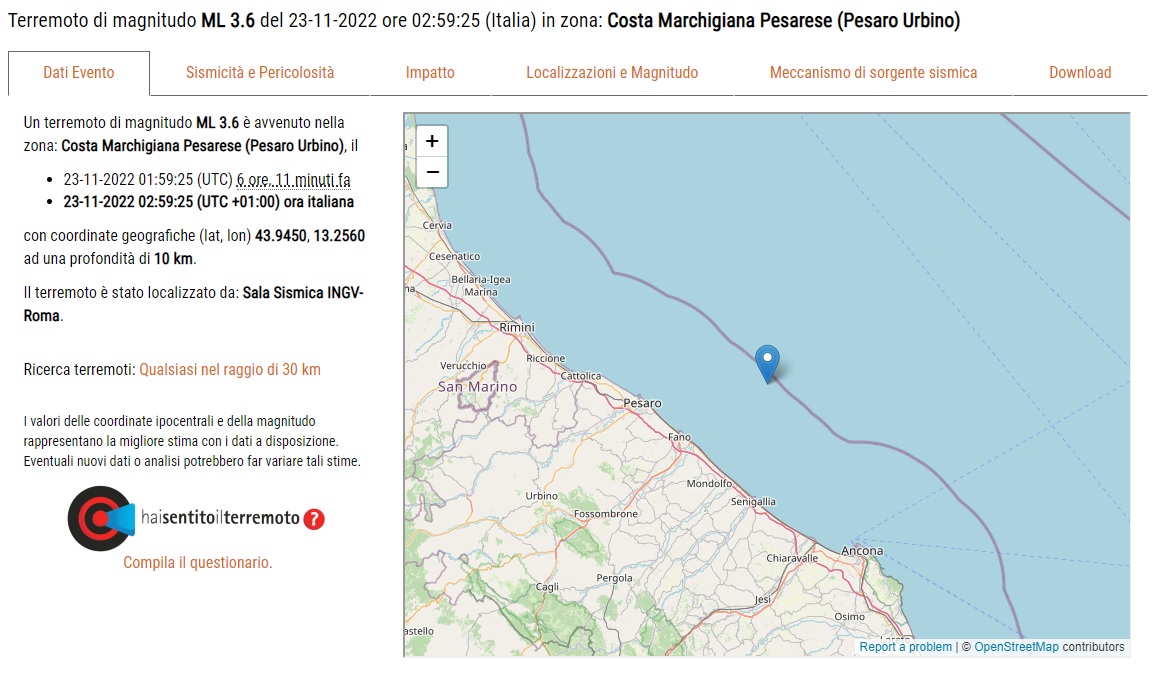Click the Report a problem map link

[x=906, y=647]
